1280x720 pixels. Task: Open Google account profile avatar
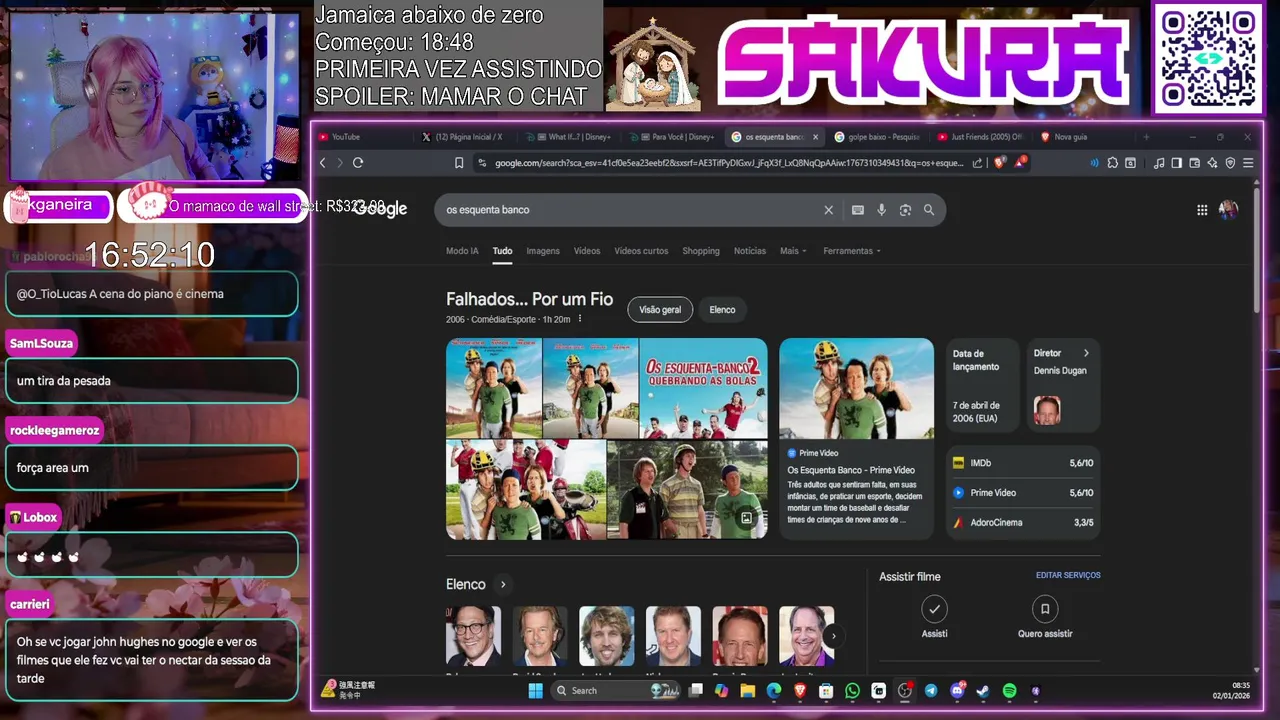coord(1228,210)
